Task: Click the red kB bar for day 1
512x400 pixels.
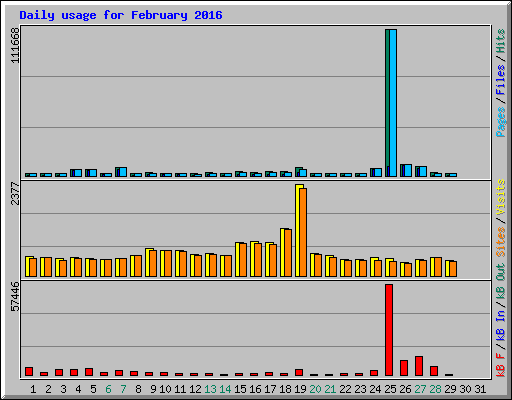Action: pos(29,372)
